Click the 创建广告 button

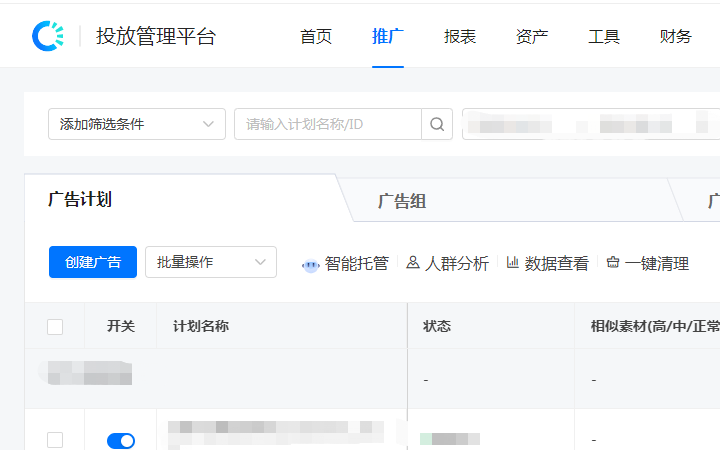[93, 262]
